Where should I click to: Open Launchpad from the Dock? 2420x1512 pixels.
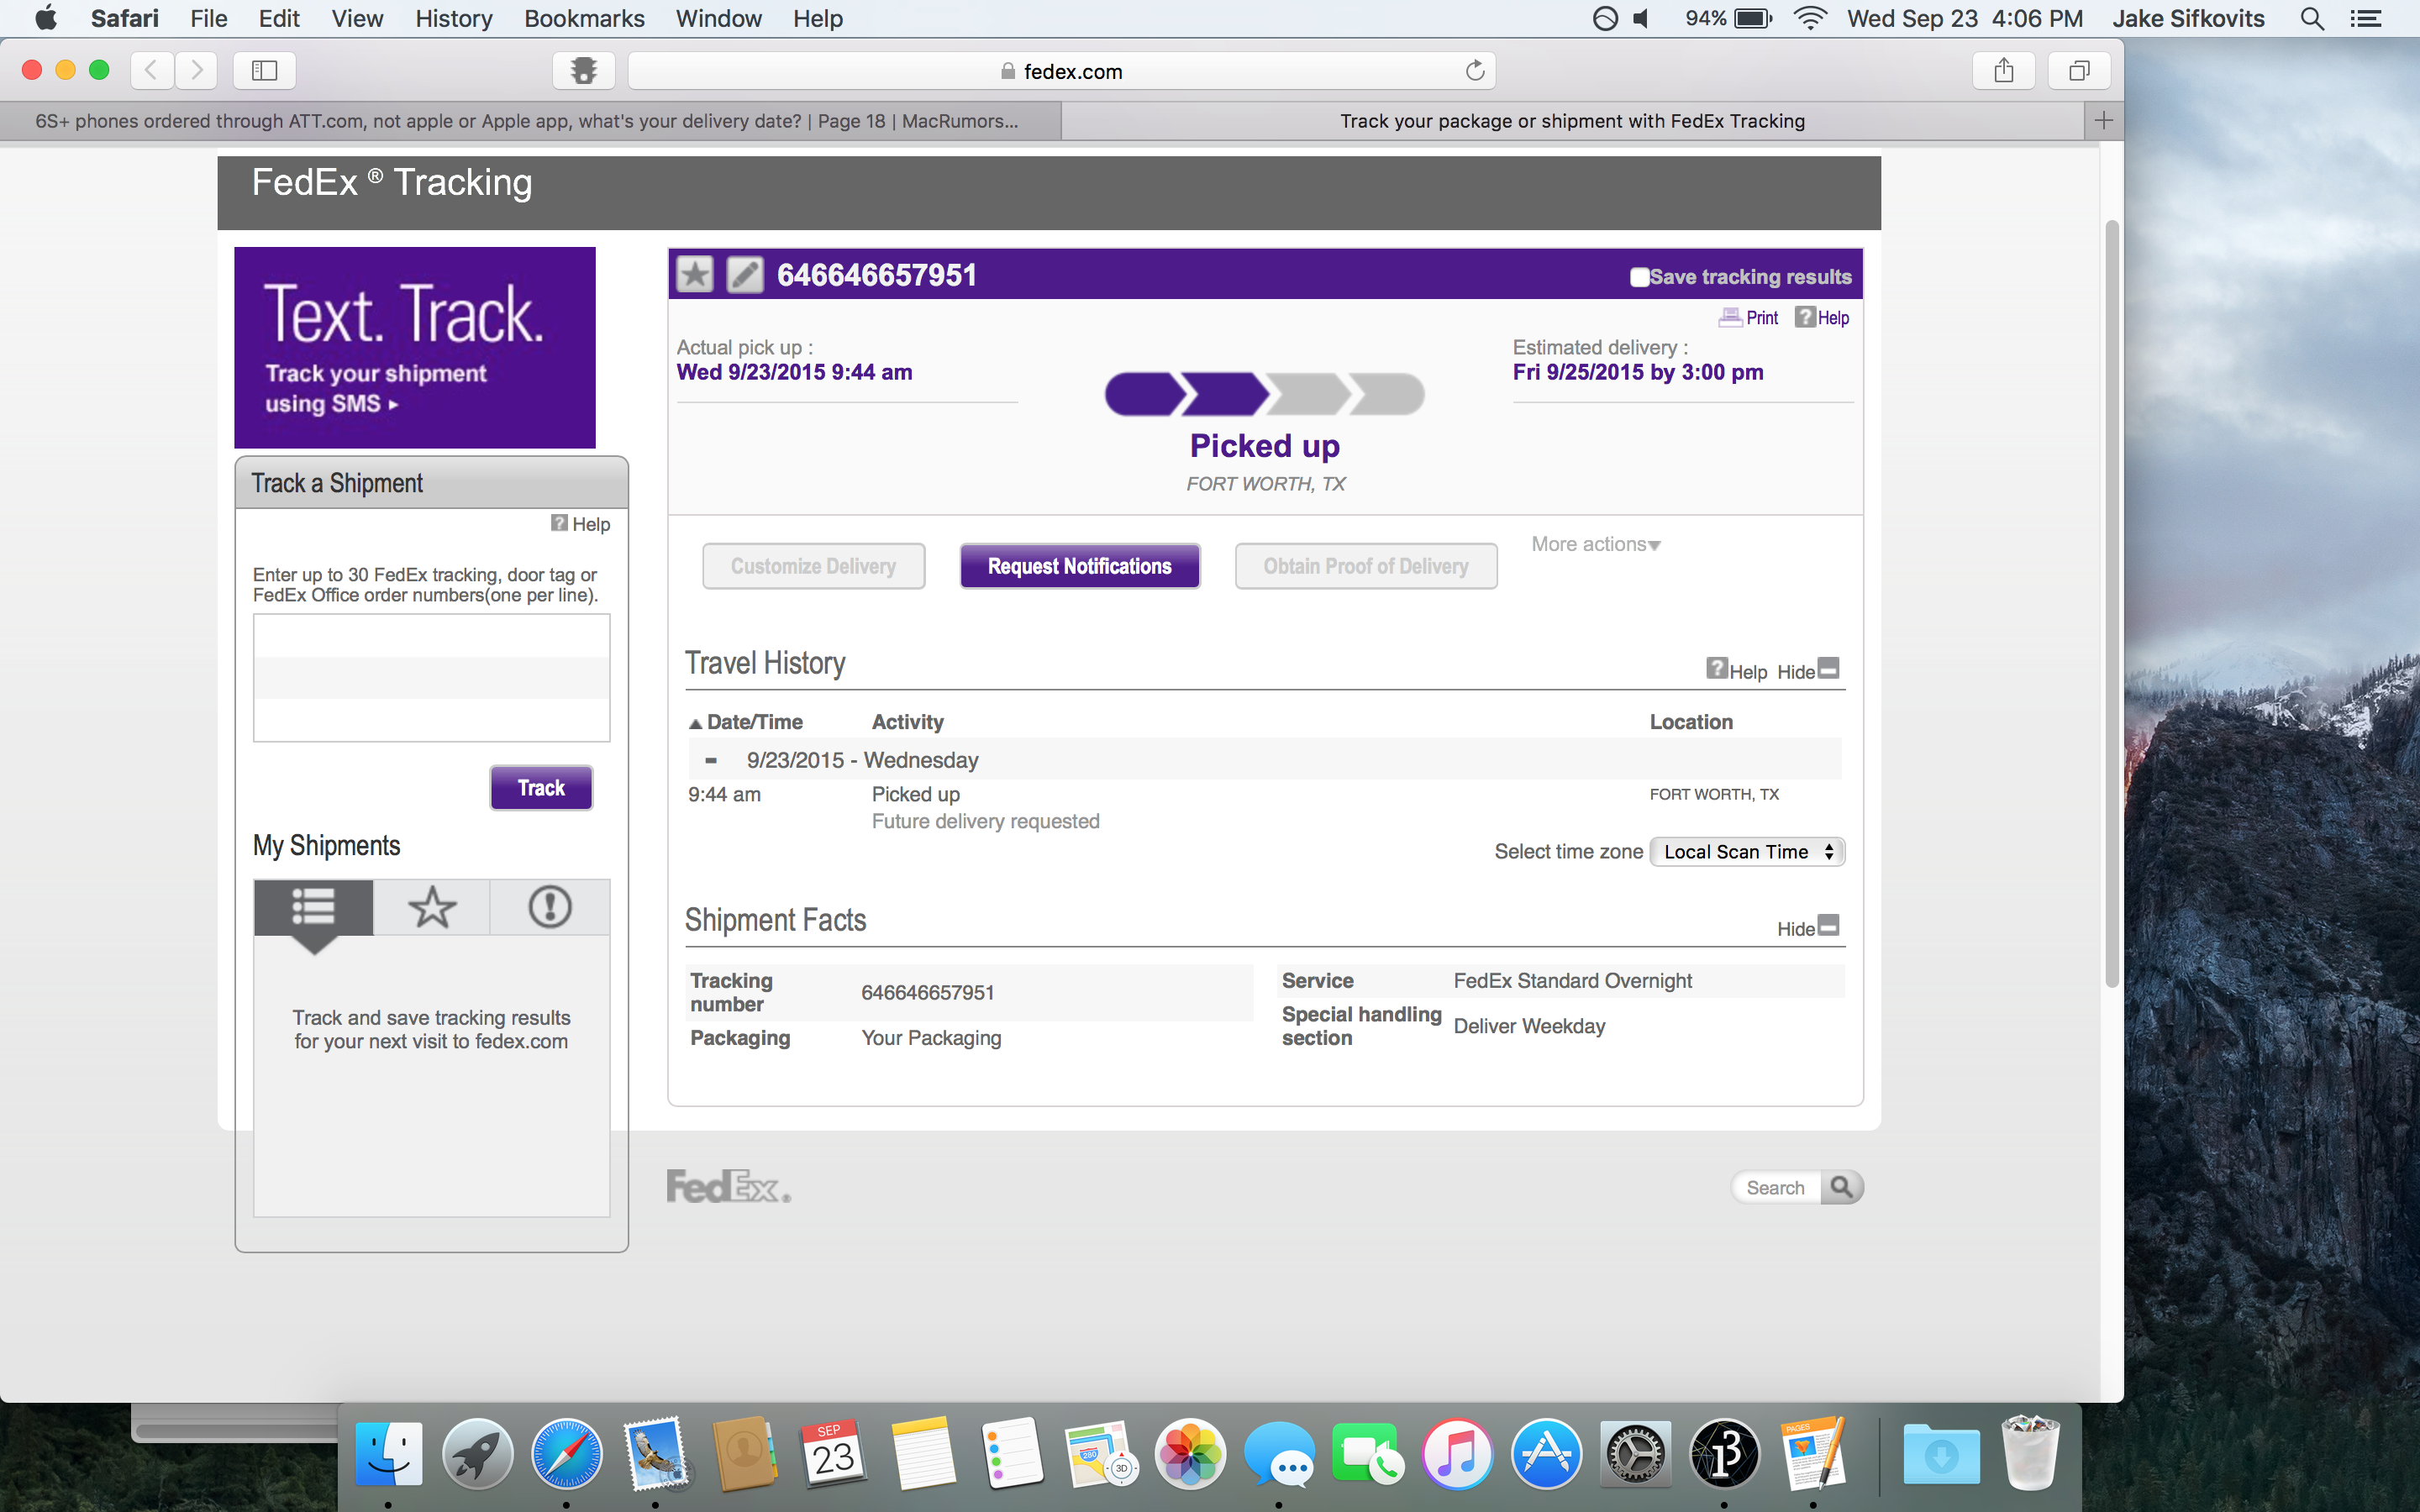477,1453
